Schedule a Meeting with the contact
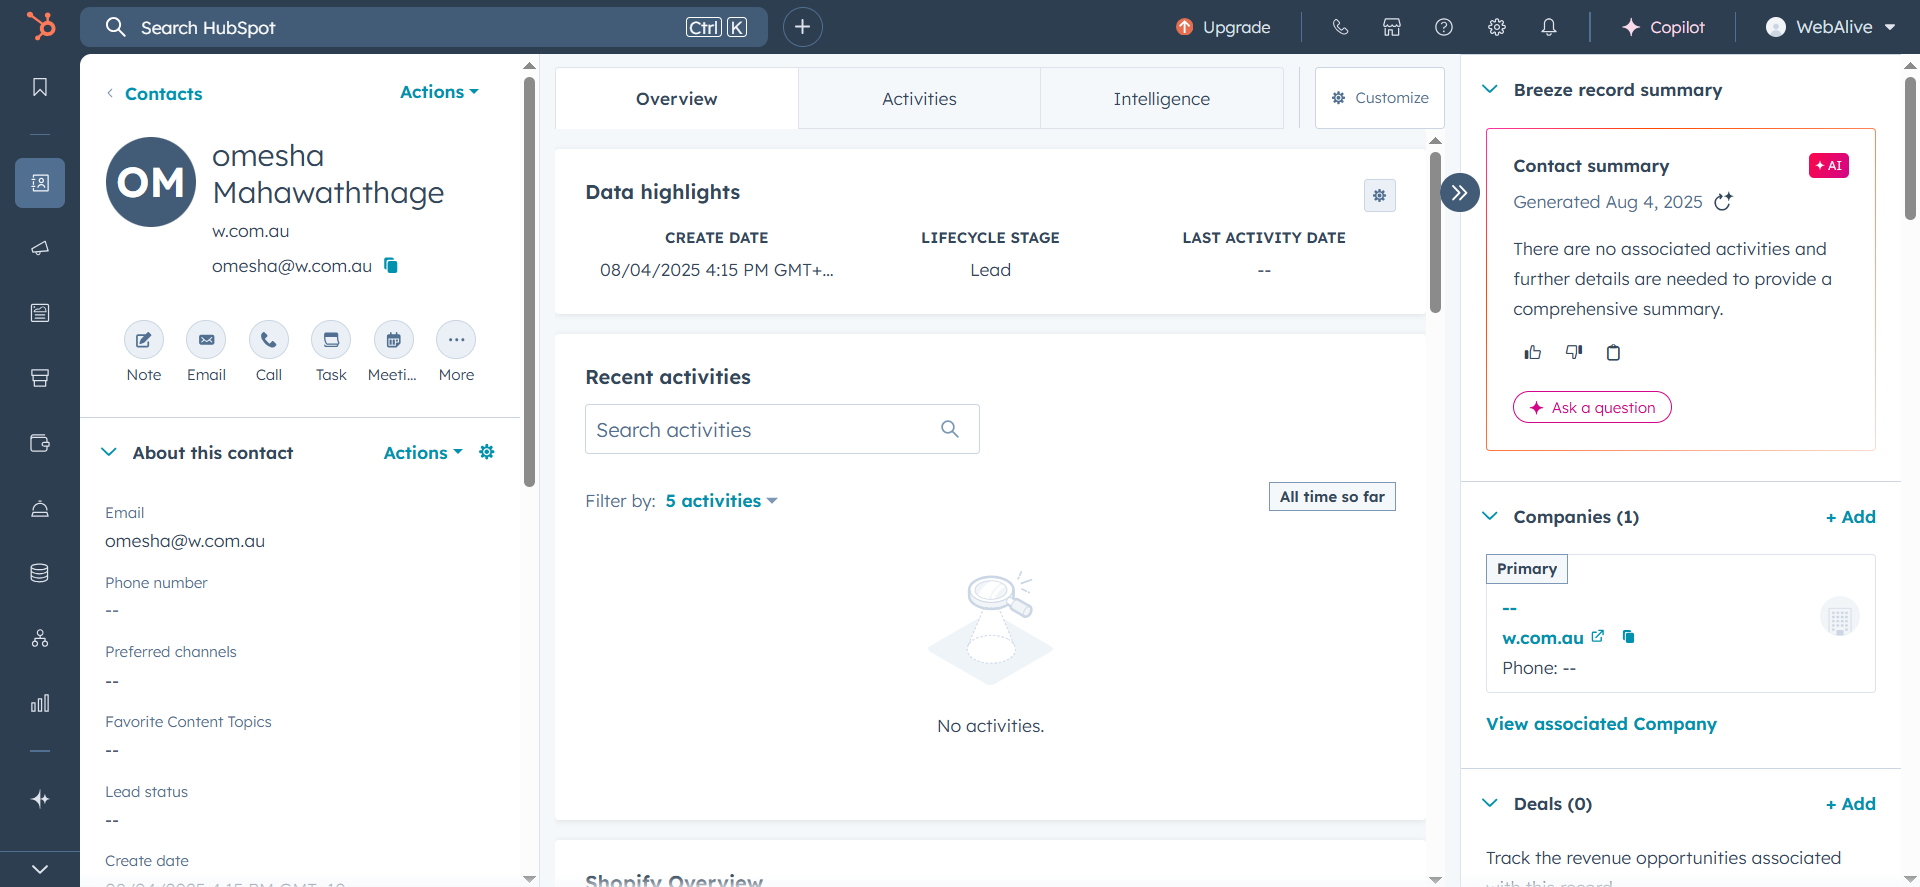 pos(394,340)
